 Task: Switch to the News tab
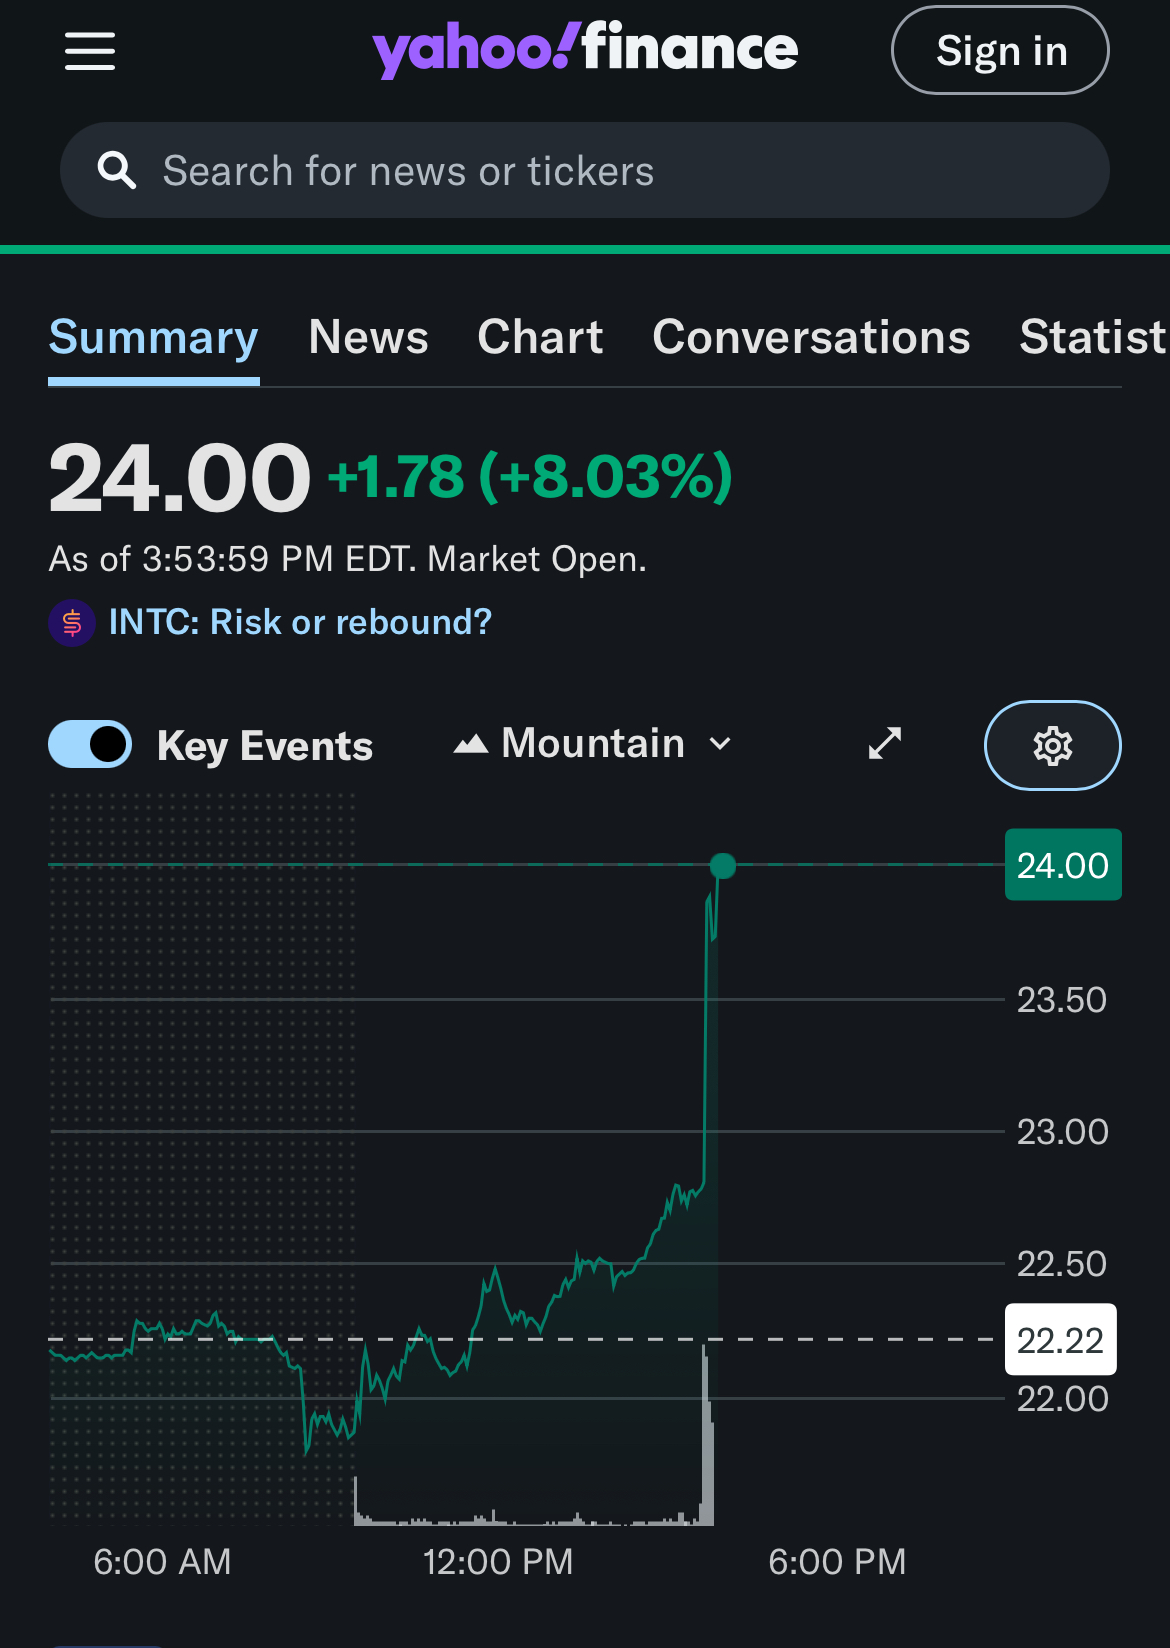pyautogui.click(x=368, y=337)
